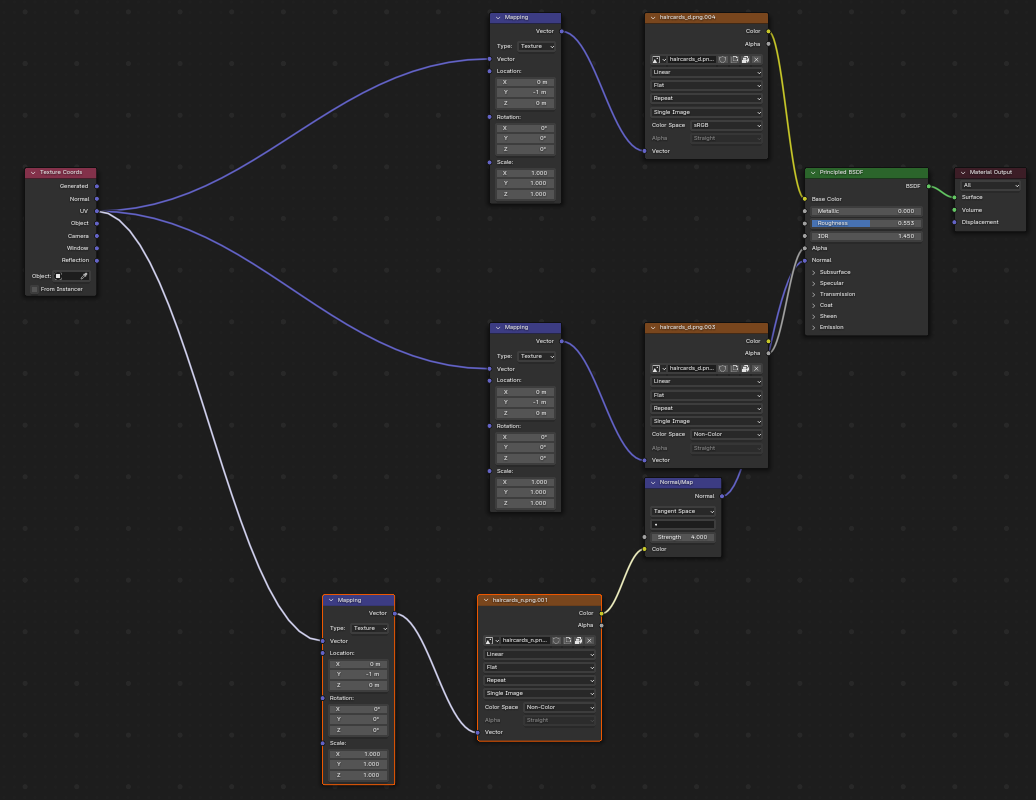Screen dimensions: 1036x800
Task: Toggle fake user shield on haircards_n.png.001
Action: [x=556, y=640]
